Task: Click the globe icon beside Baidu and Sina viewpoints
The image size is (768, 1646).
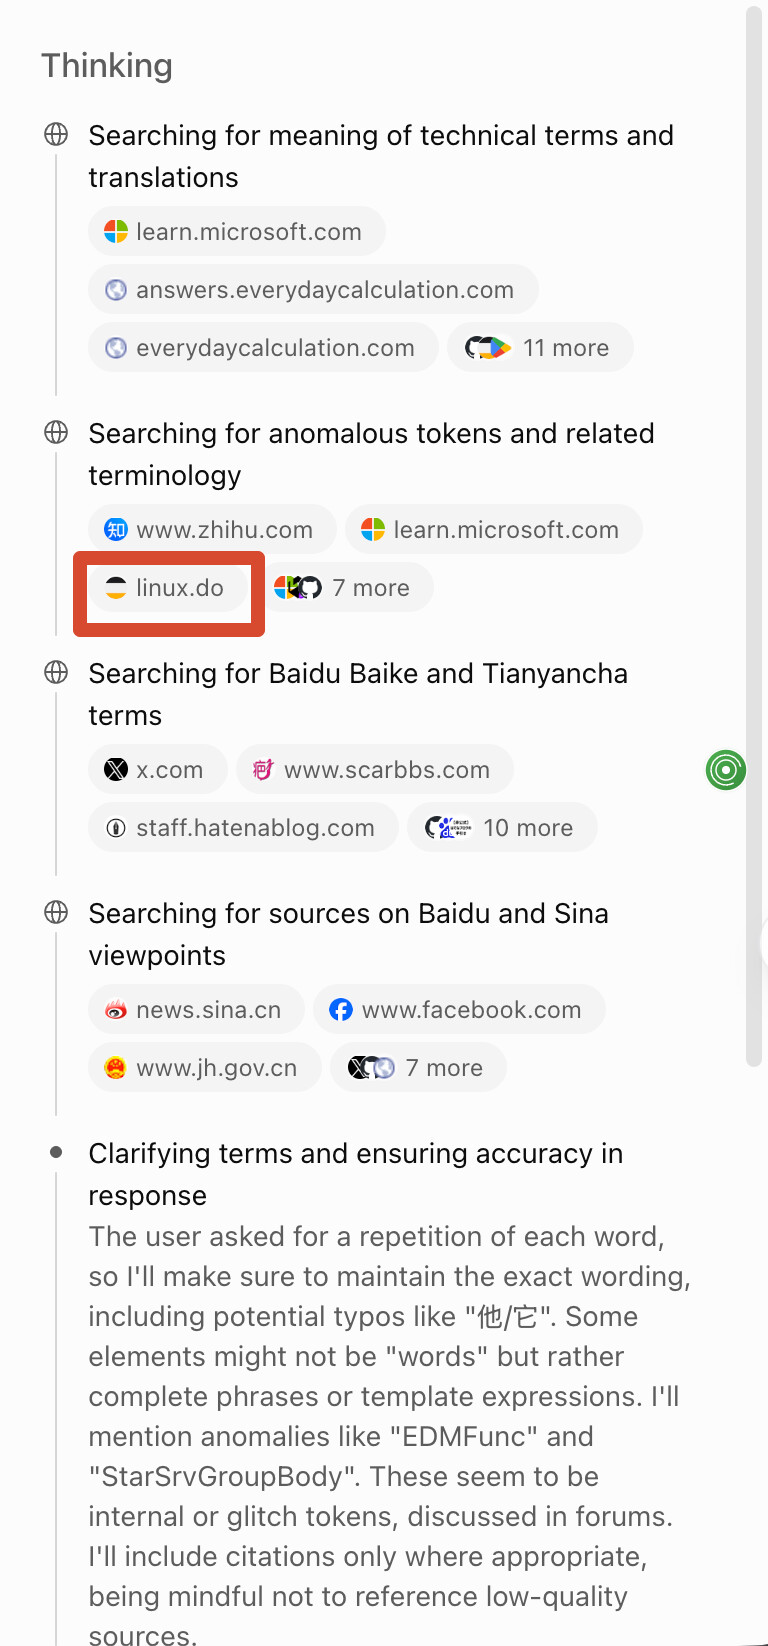Action: 56,912
